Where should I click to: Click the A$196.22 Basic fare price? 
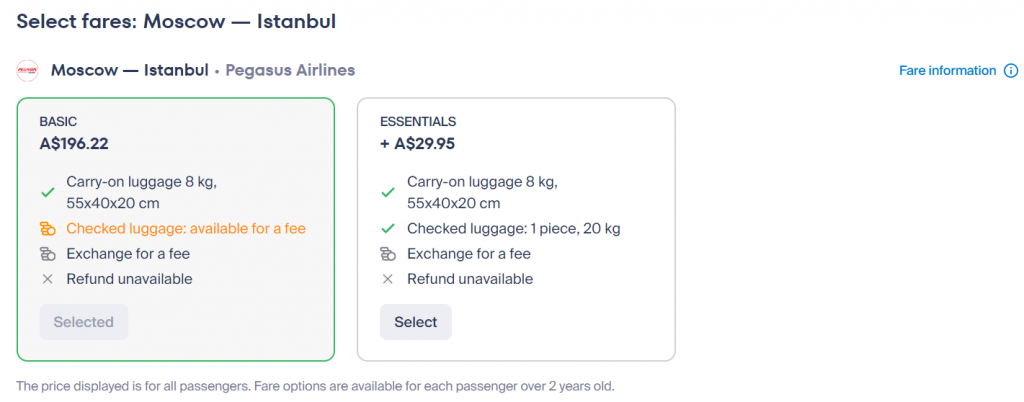(x=74, y=144)
